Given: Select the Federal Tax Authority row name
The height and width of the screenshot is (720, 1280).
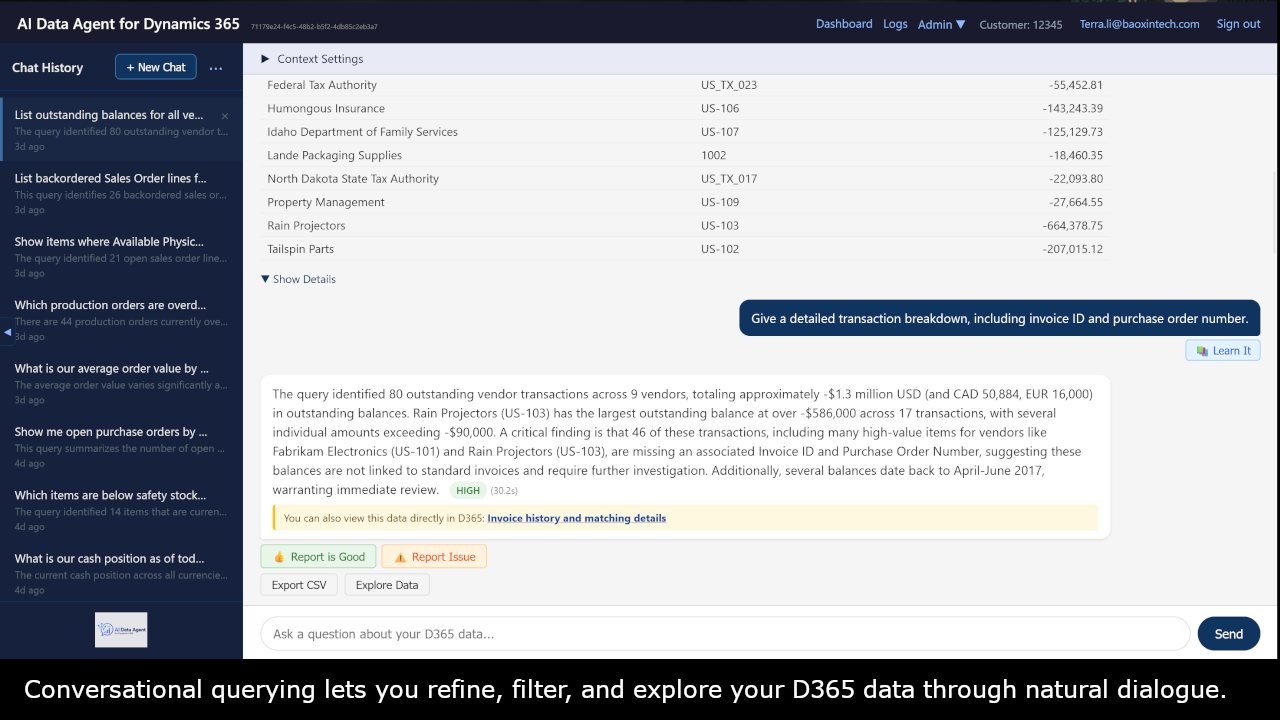Looking at the screenshot, I should pyautogui.click(x=322, y=85).
